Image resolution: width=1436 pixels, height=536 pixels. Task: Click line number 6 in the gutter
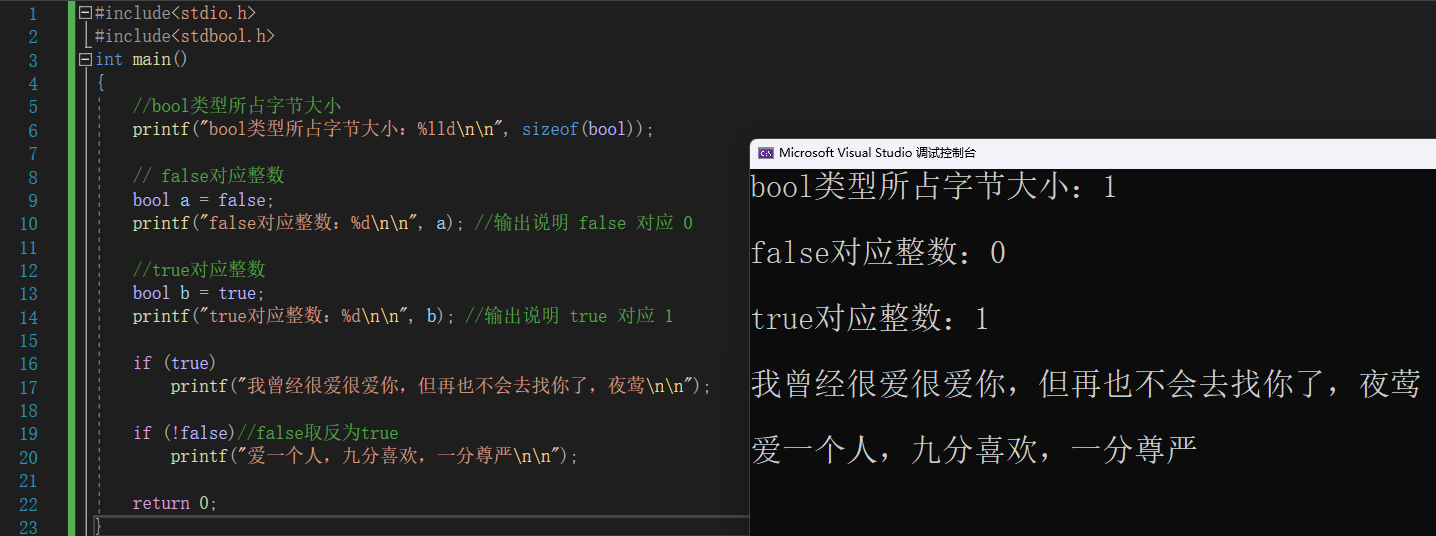pyautogui.click(x=32, y=130)
